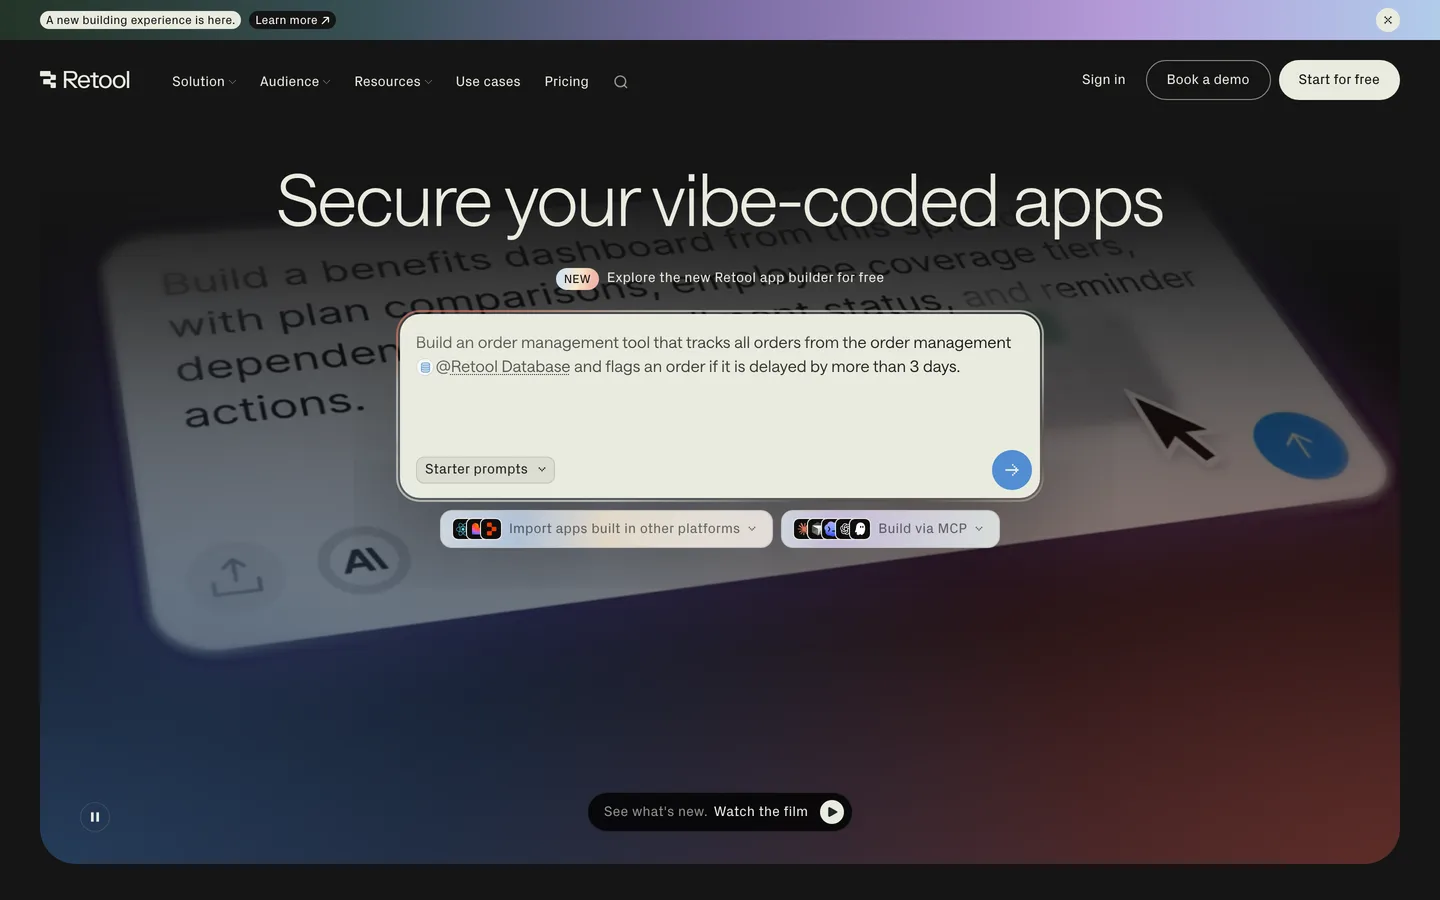The width and height of the screenshot is (1440, 900).
Task: Open the search icon in navigation
Action: (621, 82)
